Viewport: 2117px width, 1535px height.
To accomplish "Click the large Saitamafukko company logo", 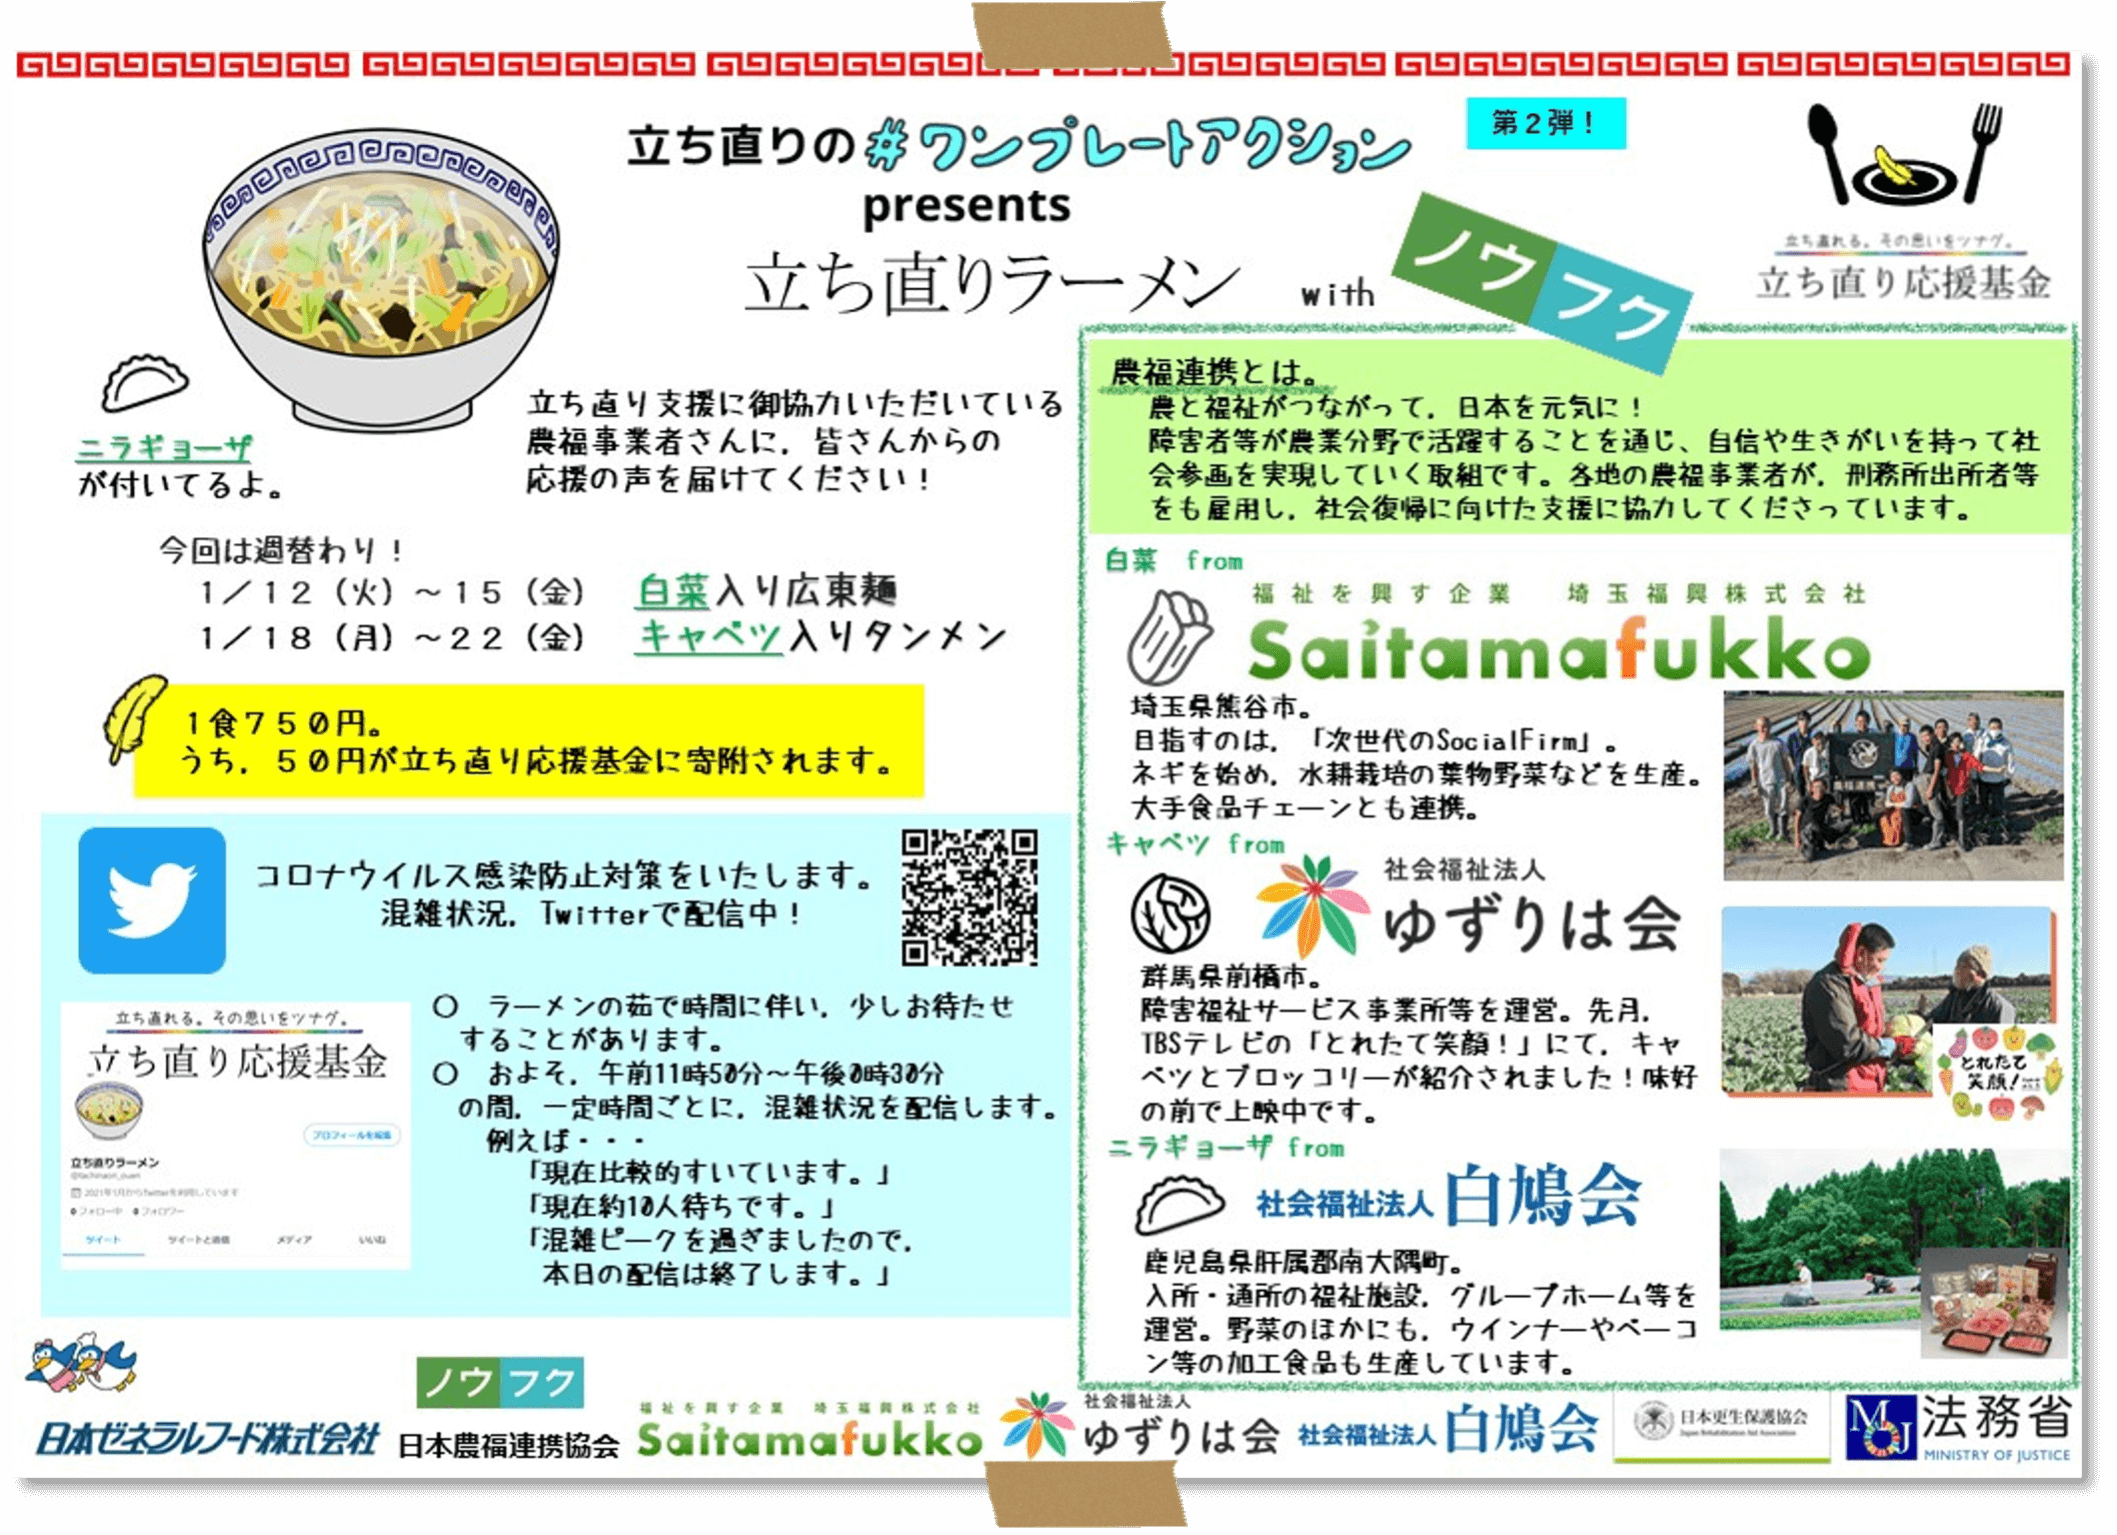I will (x=1558, y=649).
